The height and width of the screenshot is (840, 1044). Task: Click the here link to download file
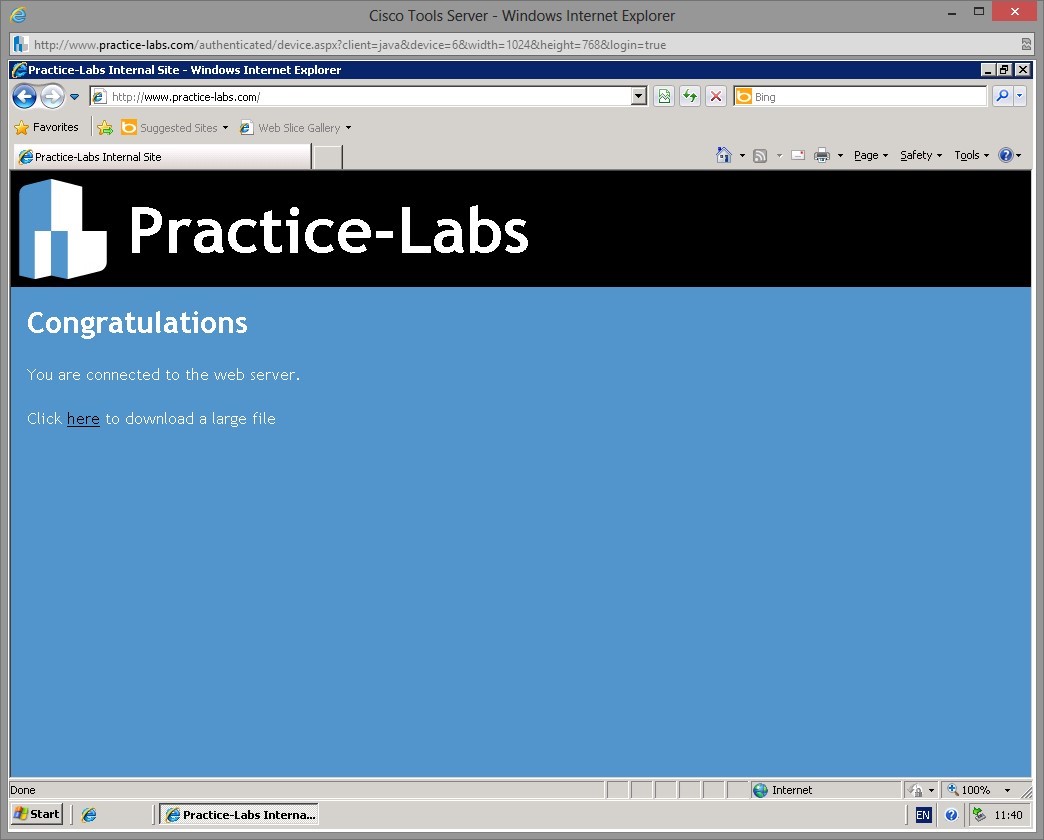tap(83, 419)
